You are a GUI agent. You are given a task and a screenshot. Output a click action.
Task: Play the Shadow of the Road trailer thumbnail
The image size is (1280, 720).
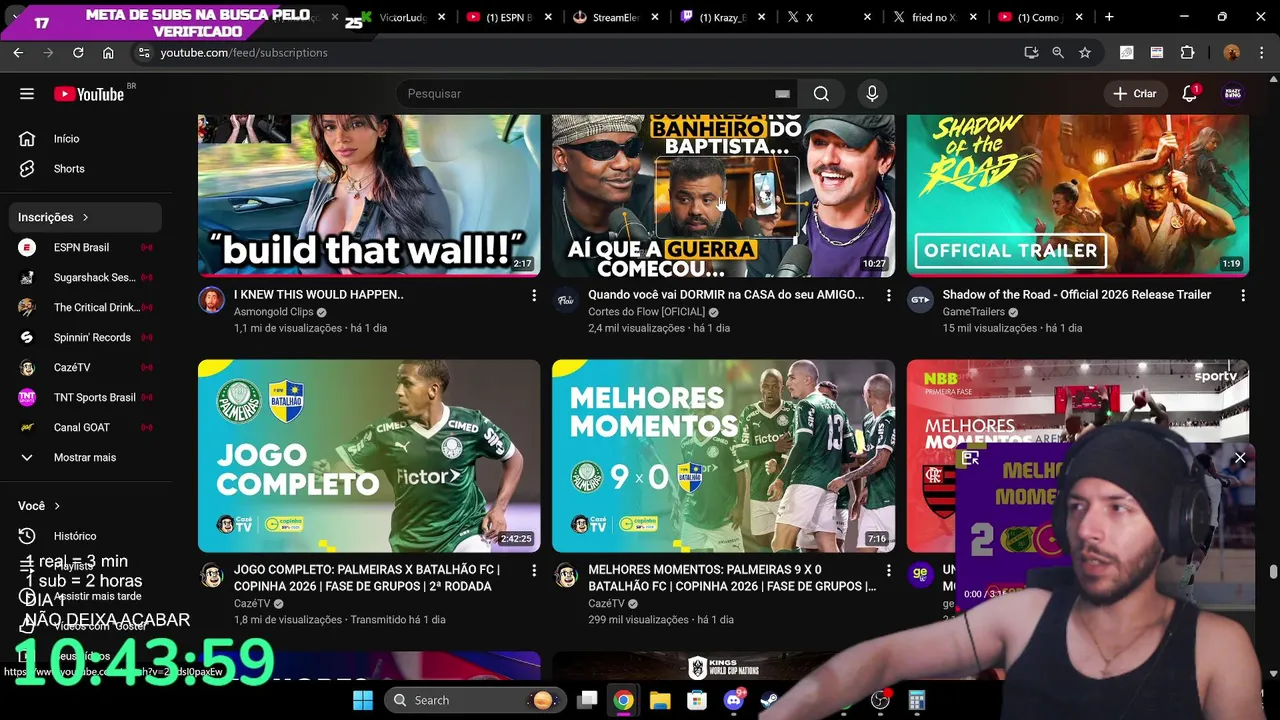coord(1078,196)
